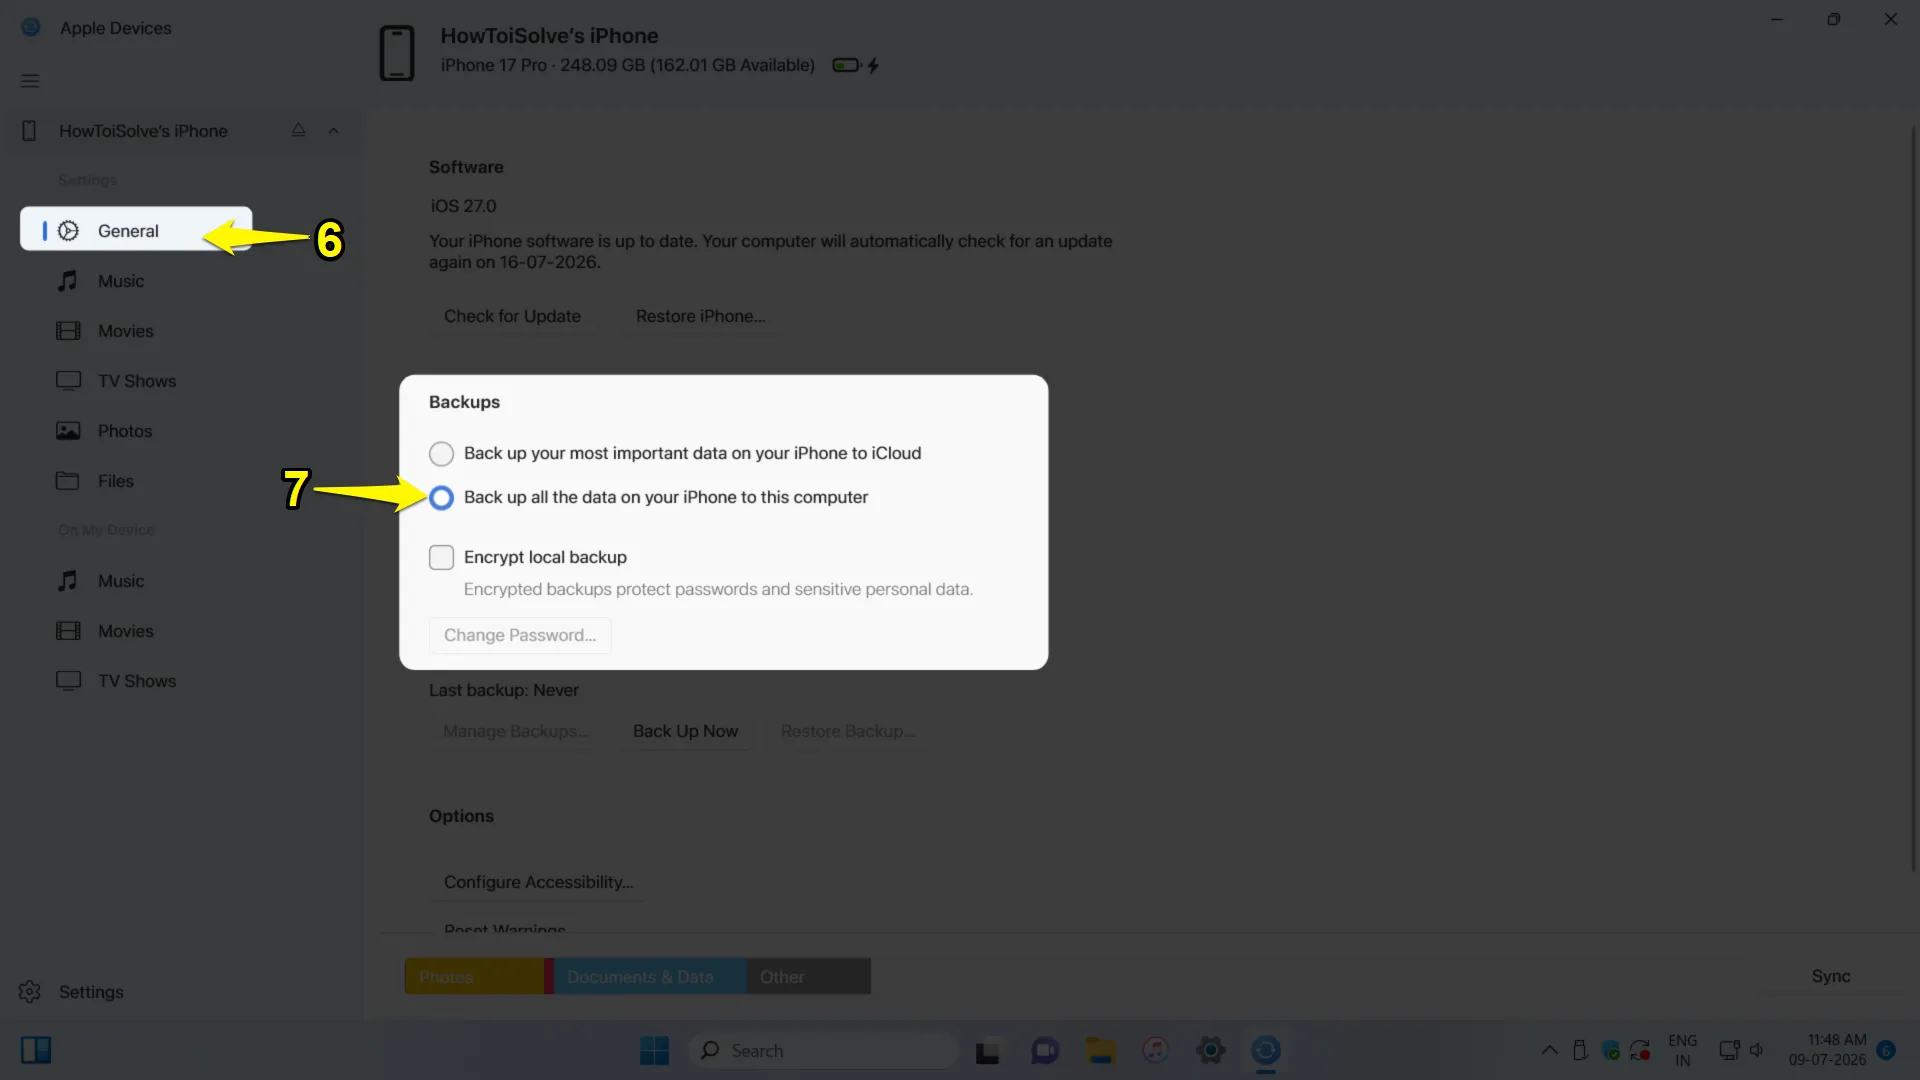Click the hamburger navigation menu icon
The width and height of the screenshot is (1920, 1080).
[x=30, y=81]
